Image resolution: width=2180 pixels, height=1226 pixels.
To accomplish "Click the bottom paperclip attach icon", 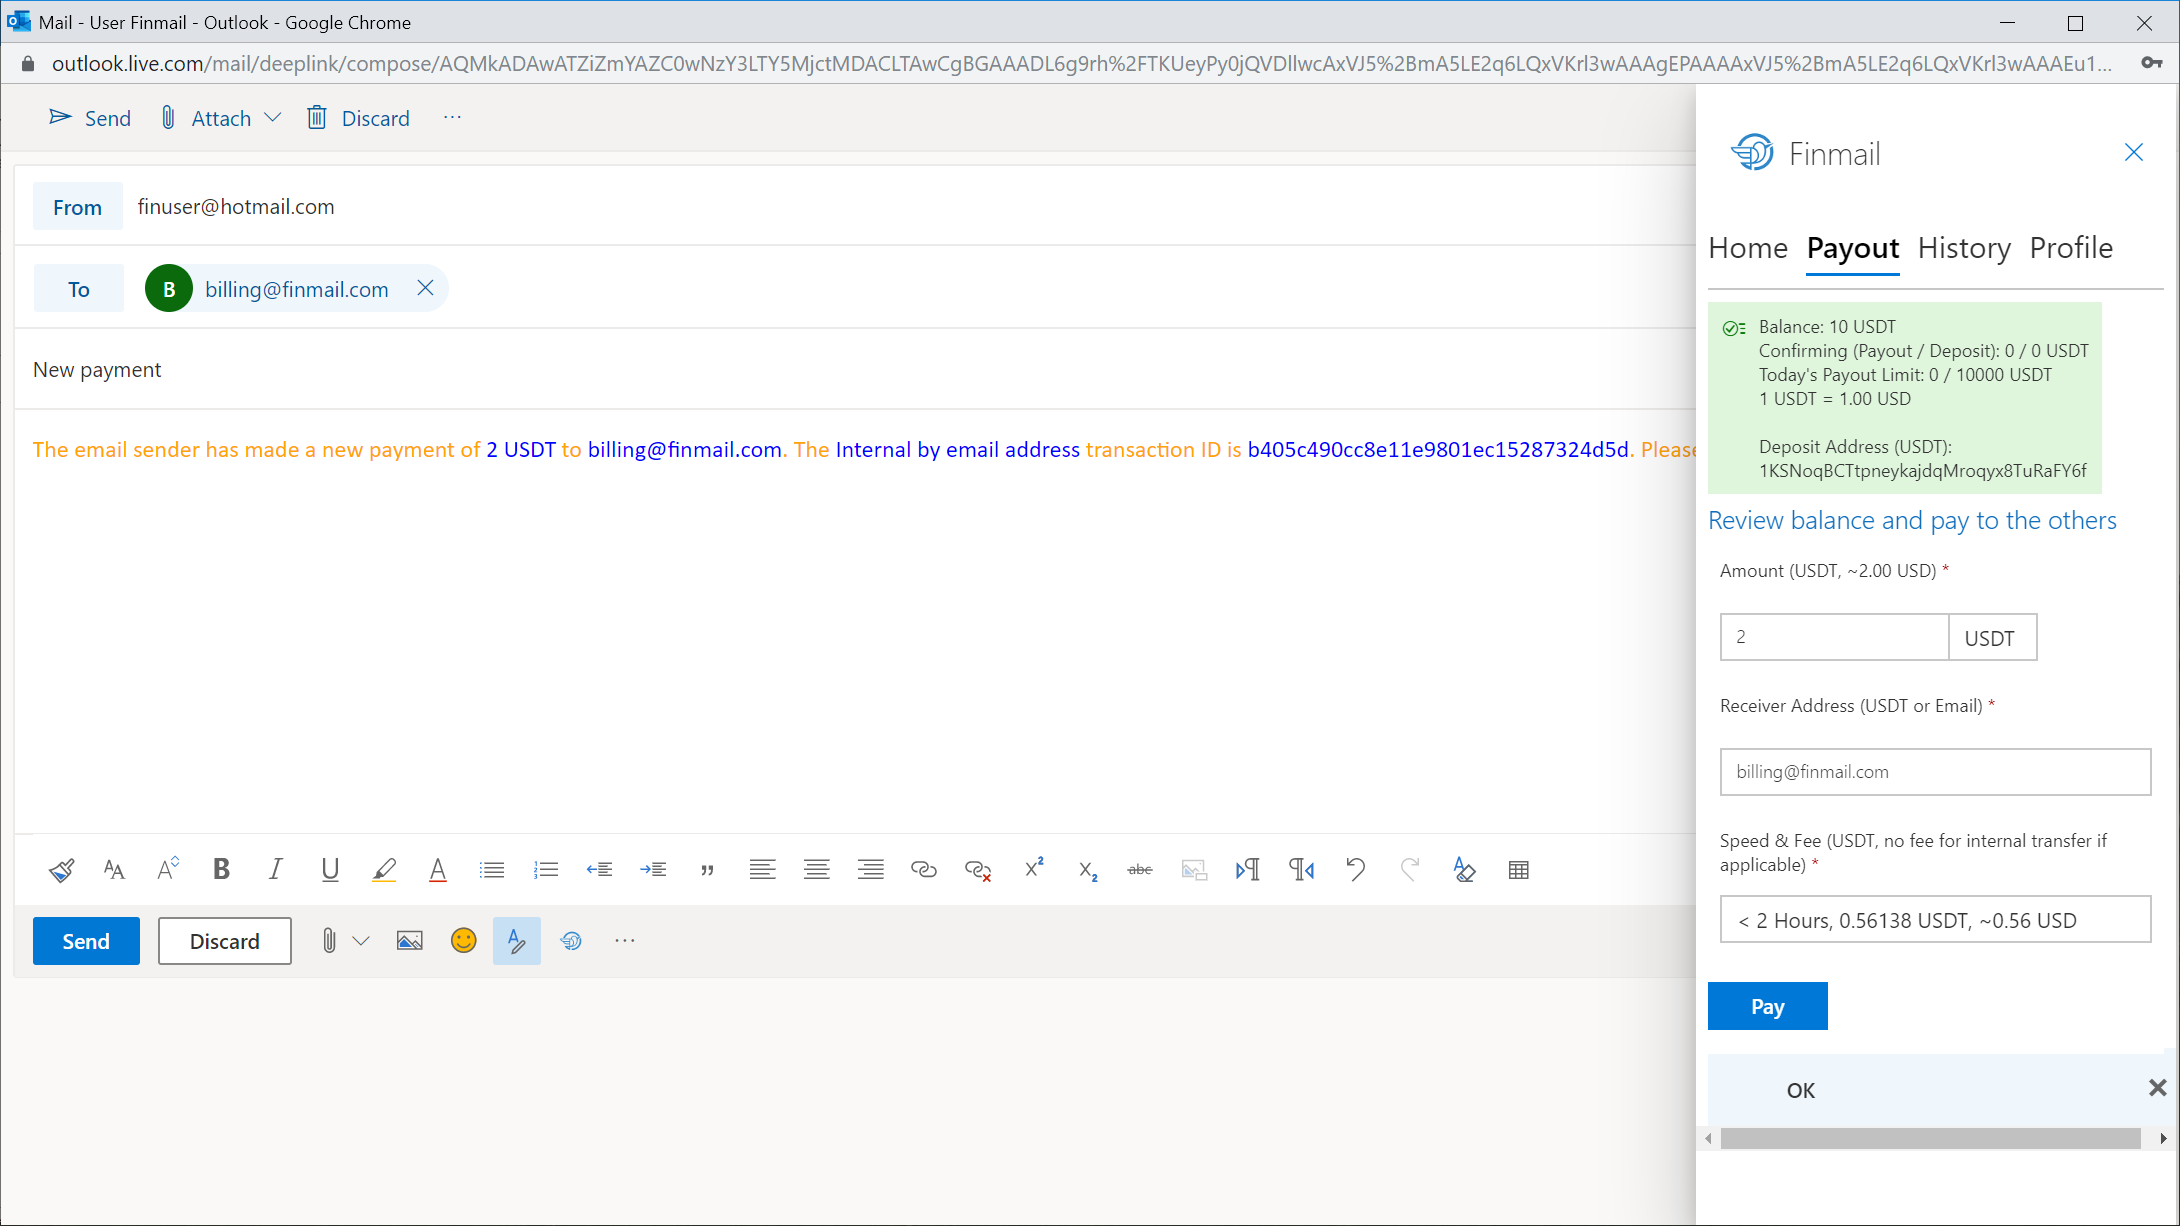I will (x=329, y=941).
